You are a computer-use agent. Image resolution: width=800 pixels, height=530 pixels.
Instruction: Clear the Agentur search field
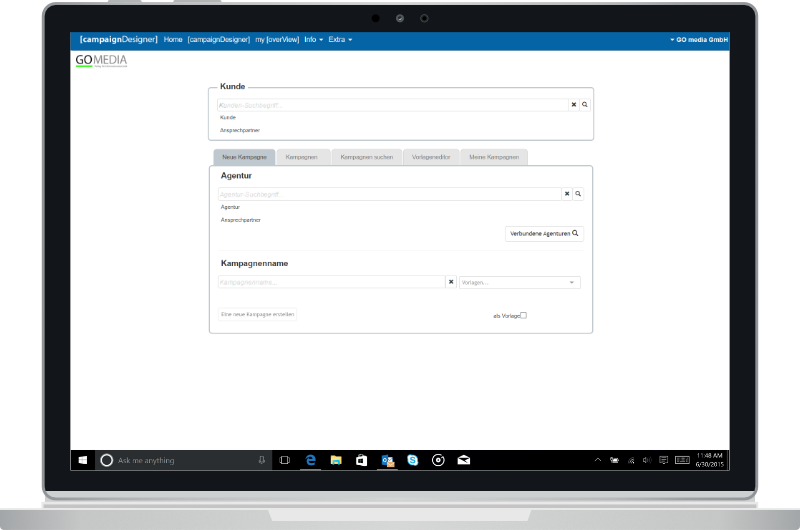click(567, 194)
